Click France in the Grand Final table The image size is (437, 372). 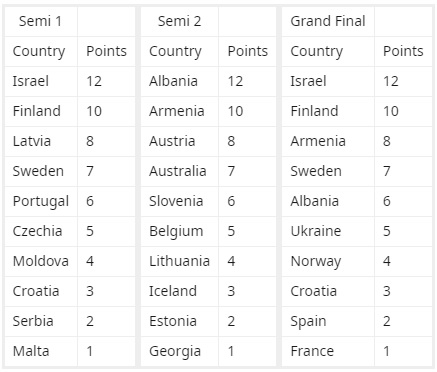[328, 351]
